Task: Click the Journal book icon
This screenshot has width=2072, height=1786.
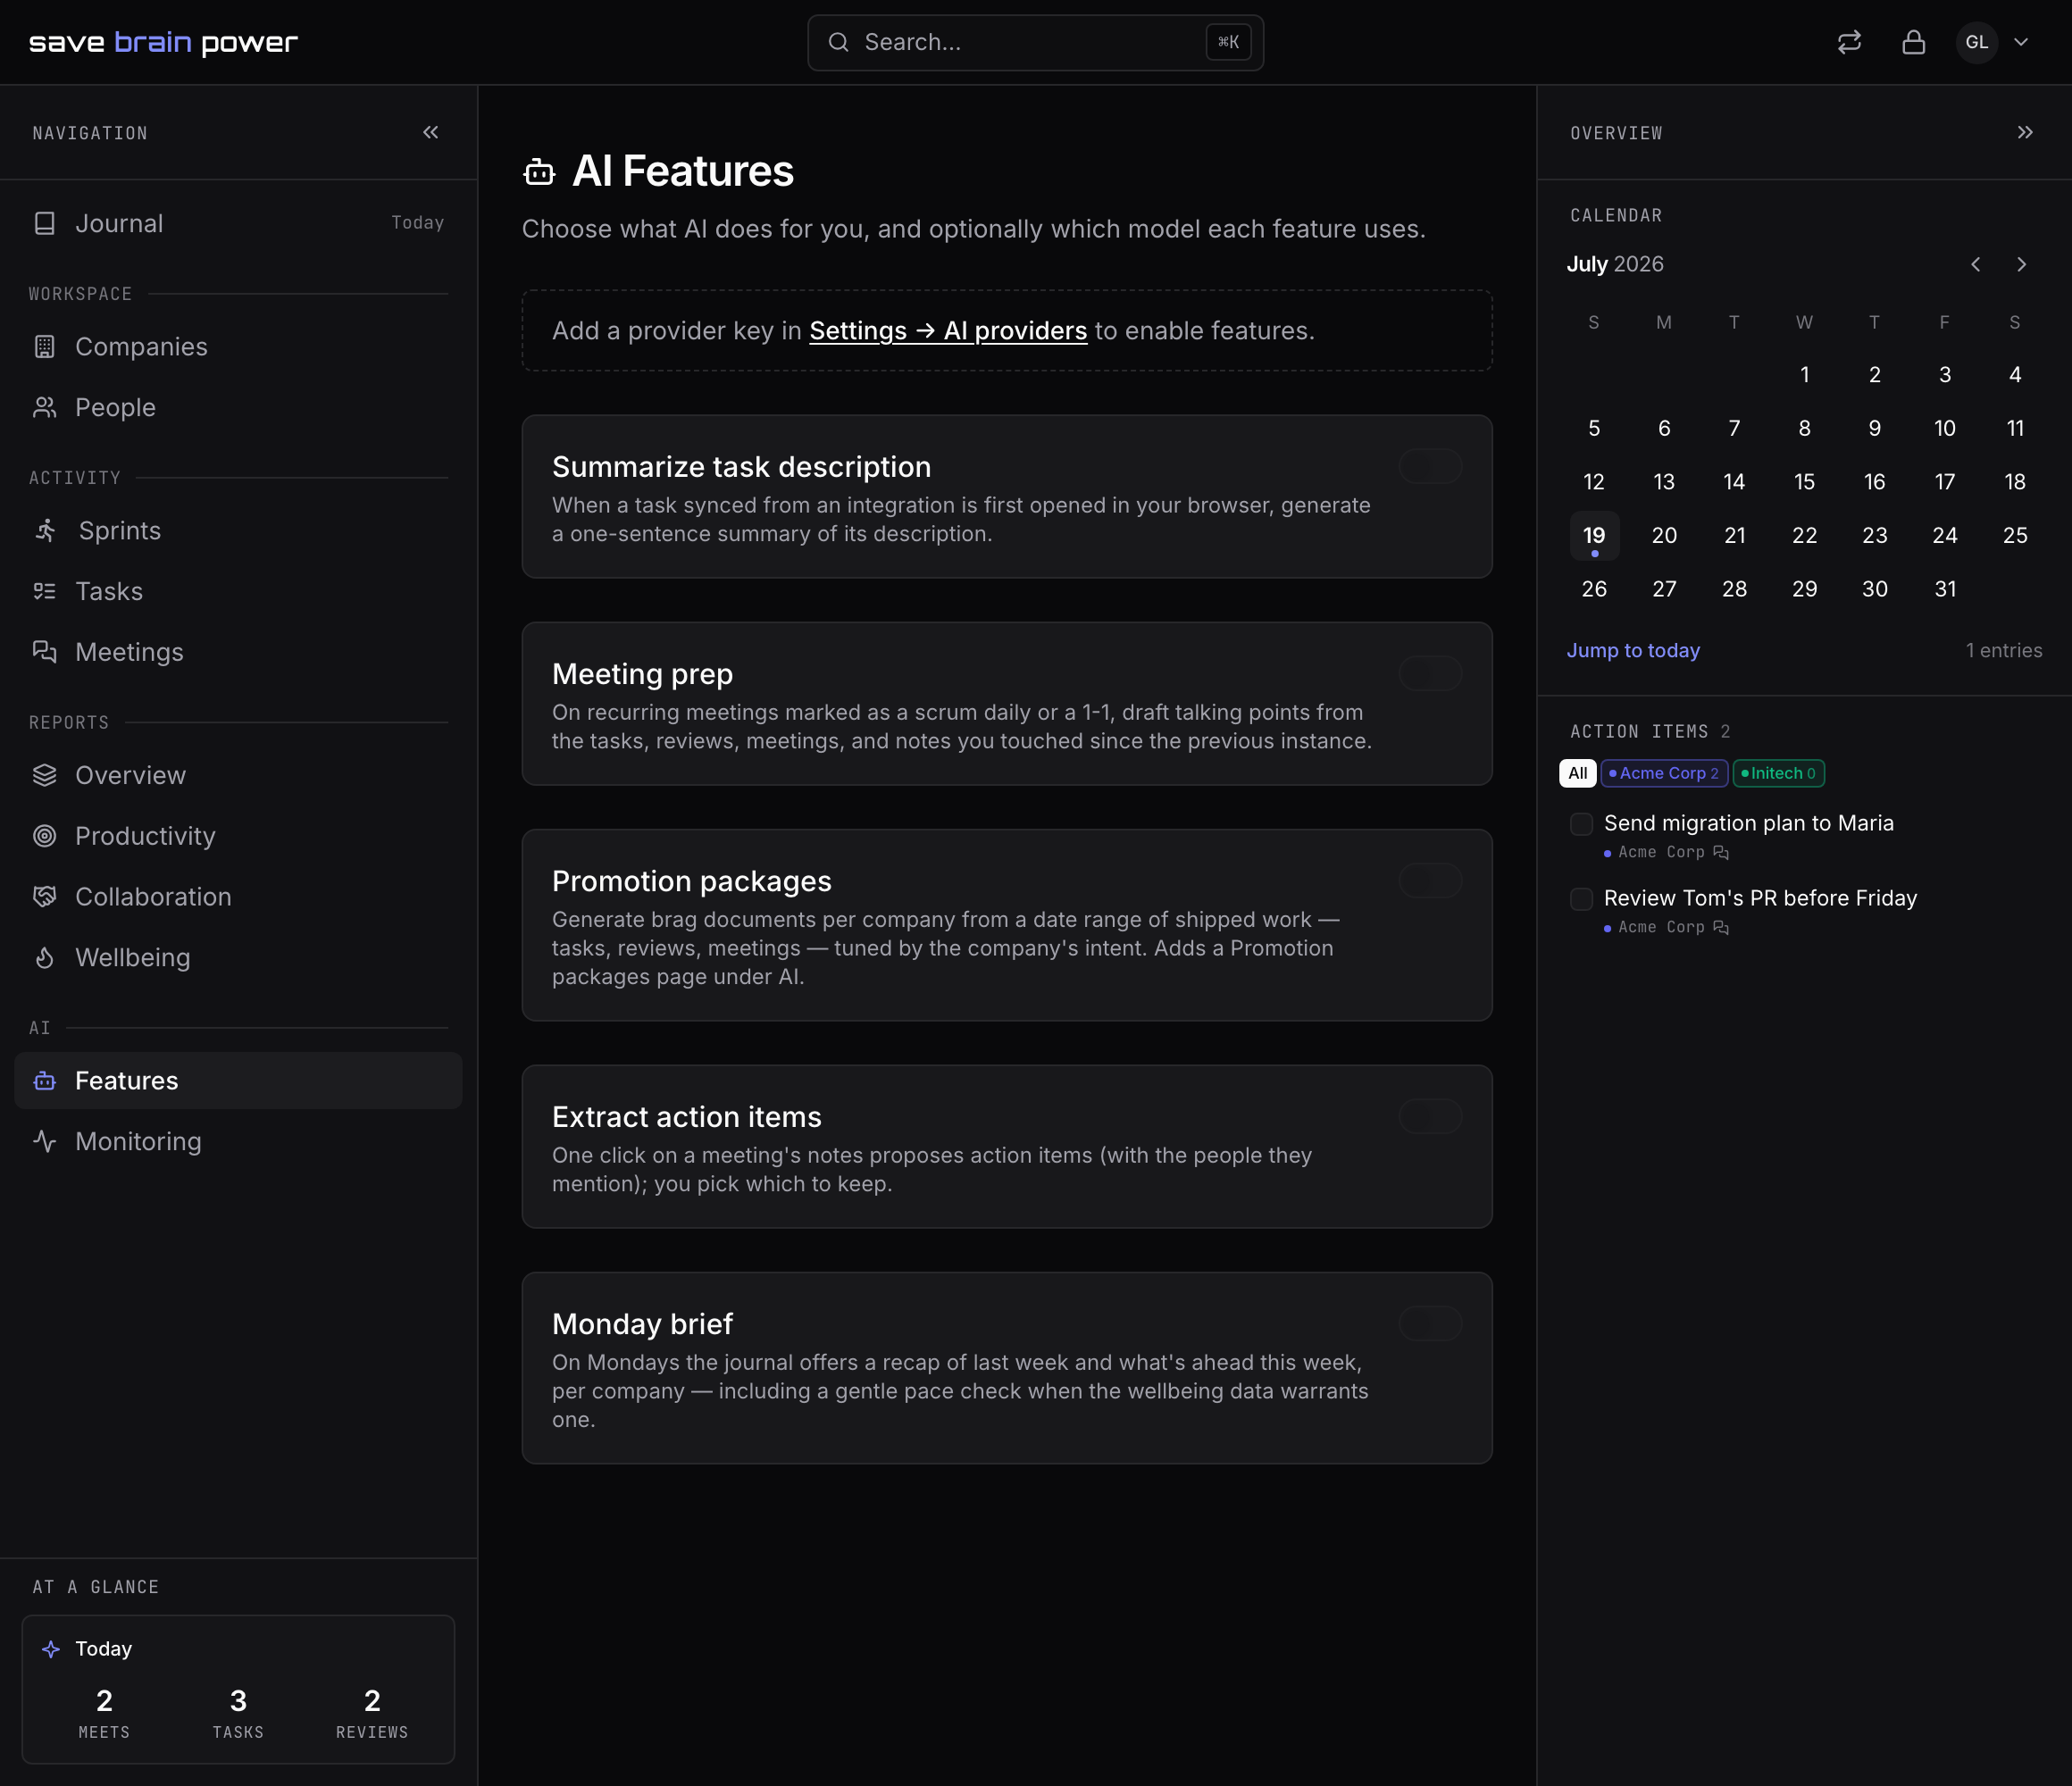Action: pos(44,223)
